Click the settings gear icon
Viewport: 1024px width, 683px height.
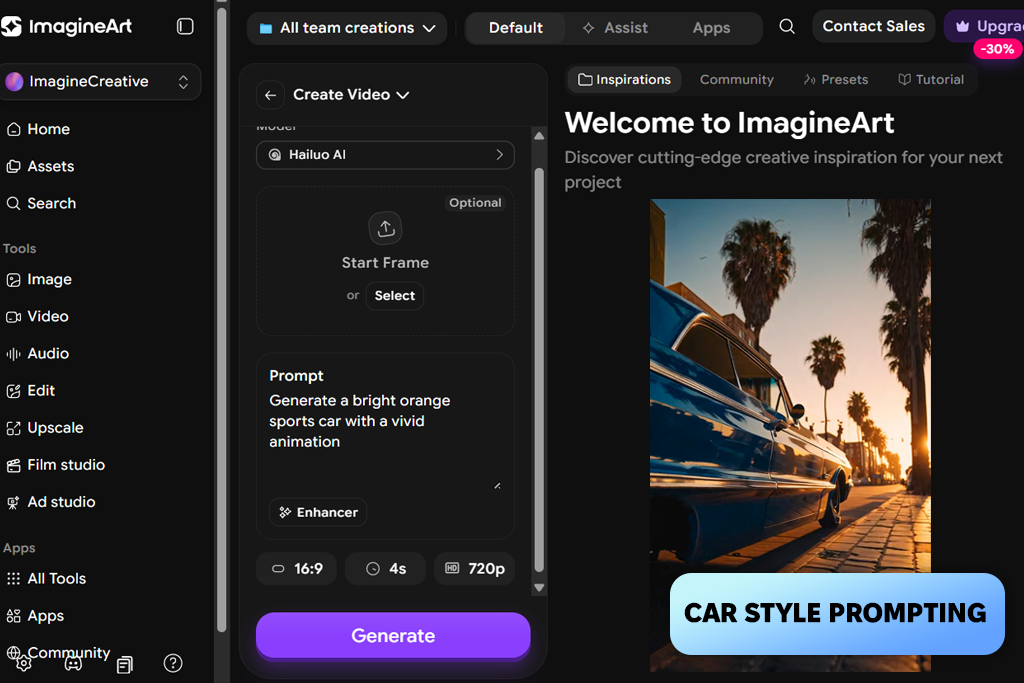(x=24, y=663)
